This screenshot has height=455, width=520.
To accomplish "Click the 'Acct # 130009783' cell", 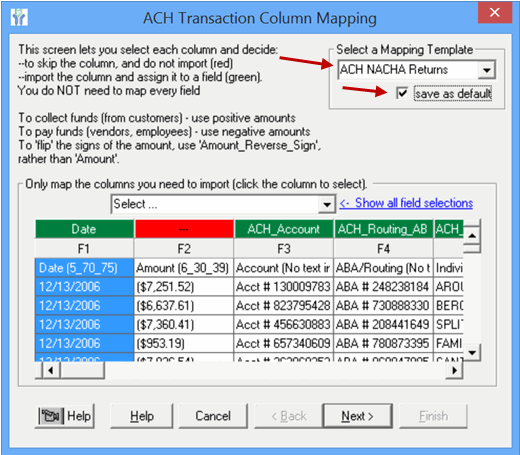I will [284, 287].
